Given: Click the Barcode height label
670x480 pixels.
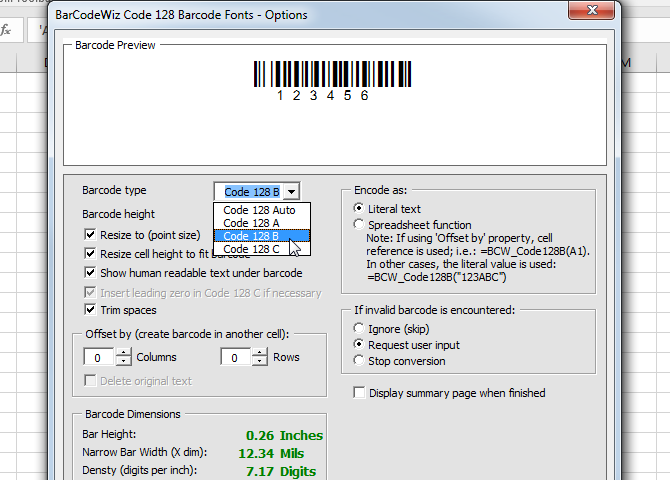Looking at the screenshot, I should tap(118, 214).
